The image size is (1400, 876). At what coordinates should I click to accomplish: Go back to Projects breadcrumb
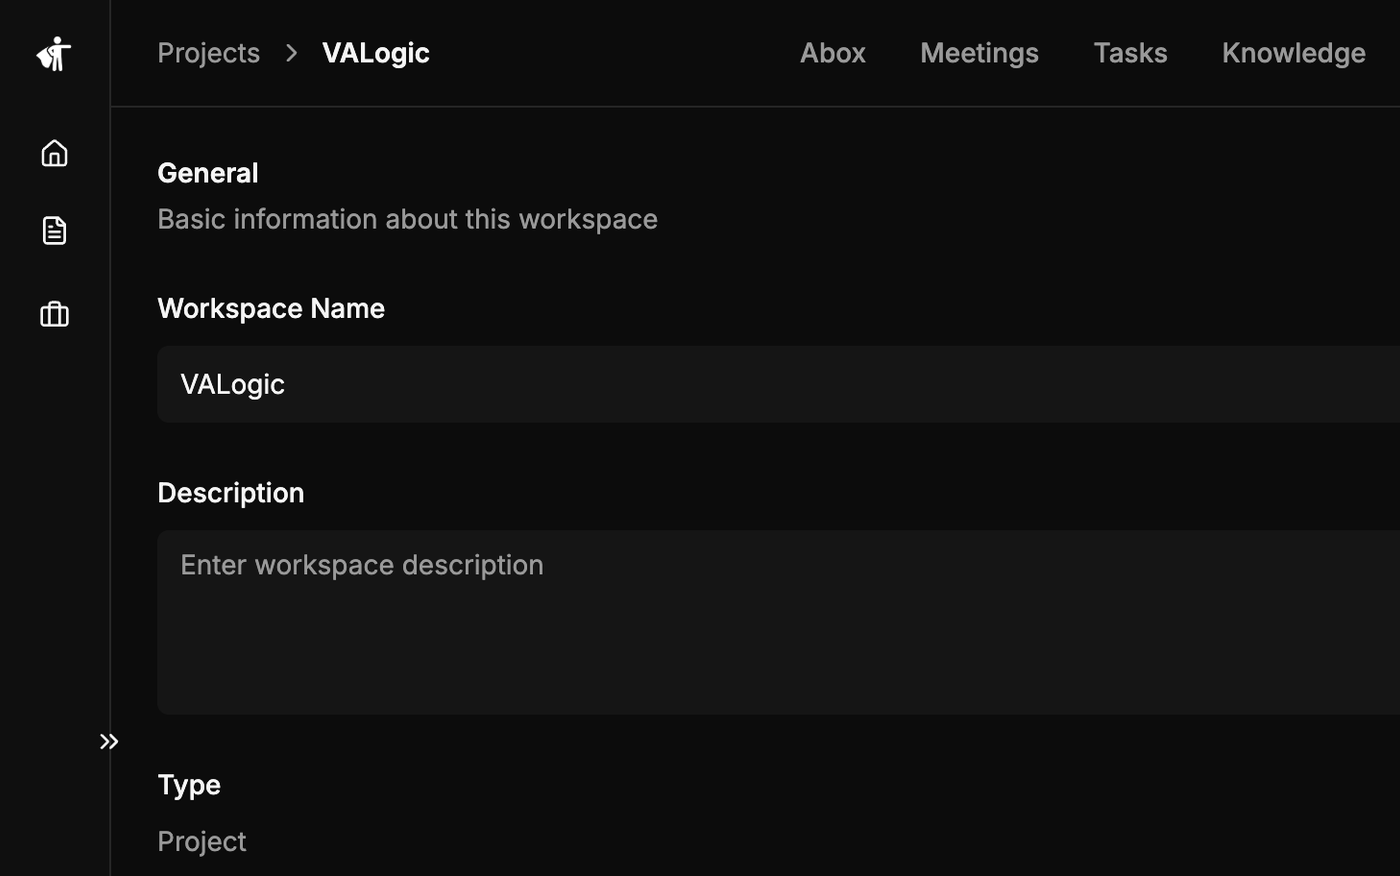click(208, 53)
